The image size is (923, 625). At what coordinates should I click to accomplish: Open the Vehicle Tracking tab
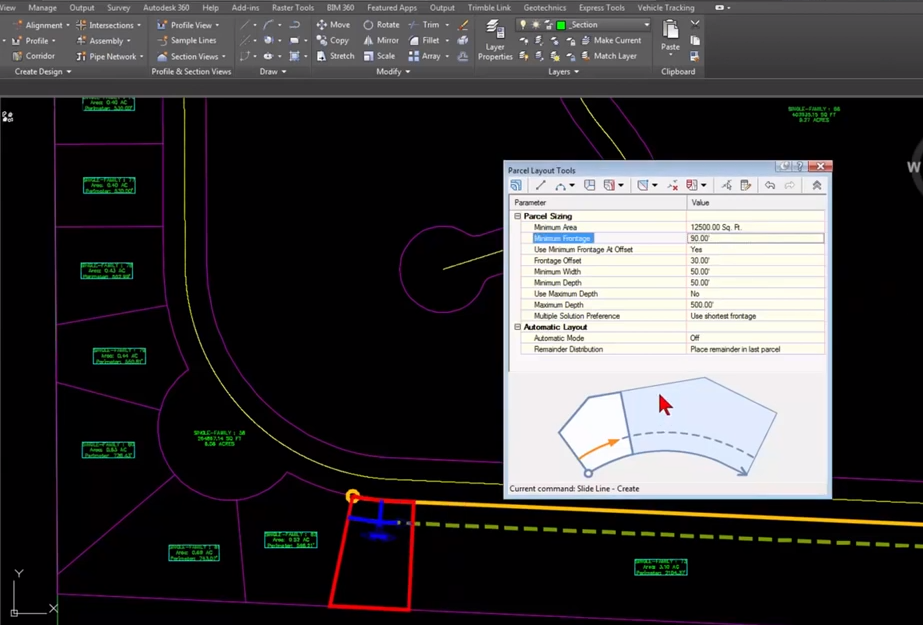(x=666, y=8)
